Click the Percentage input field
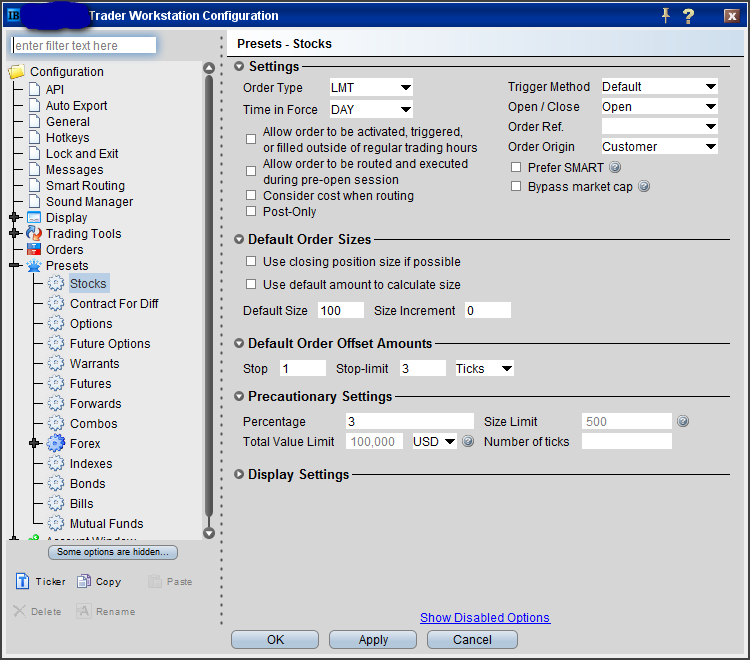Image resolution: width=750 pixels, height=660 pixels. [409, 421]
